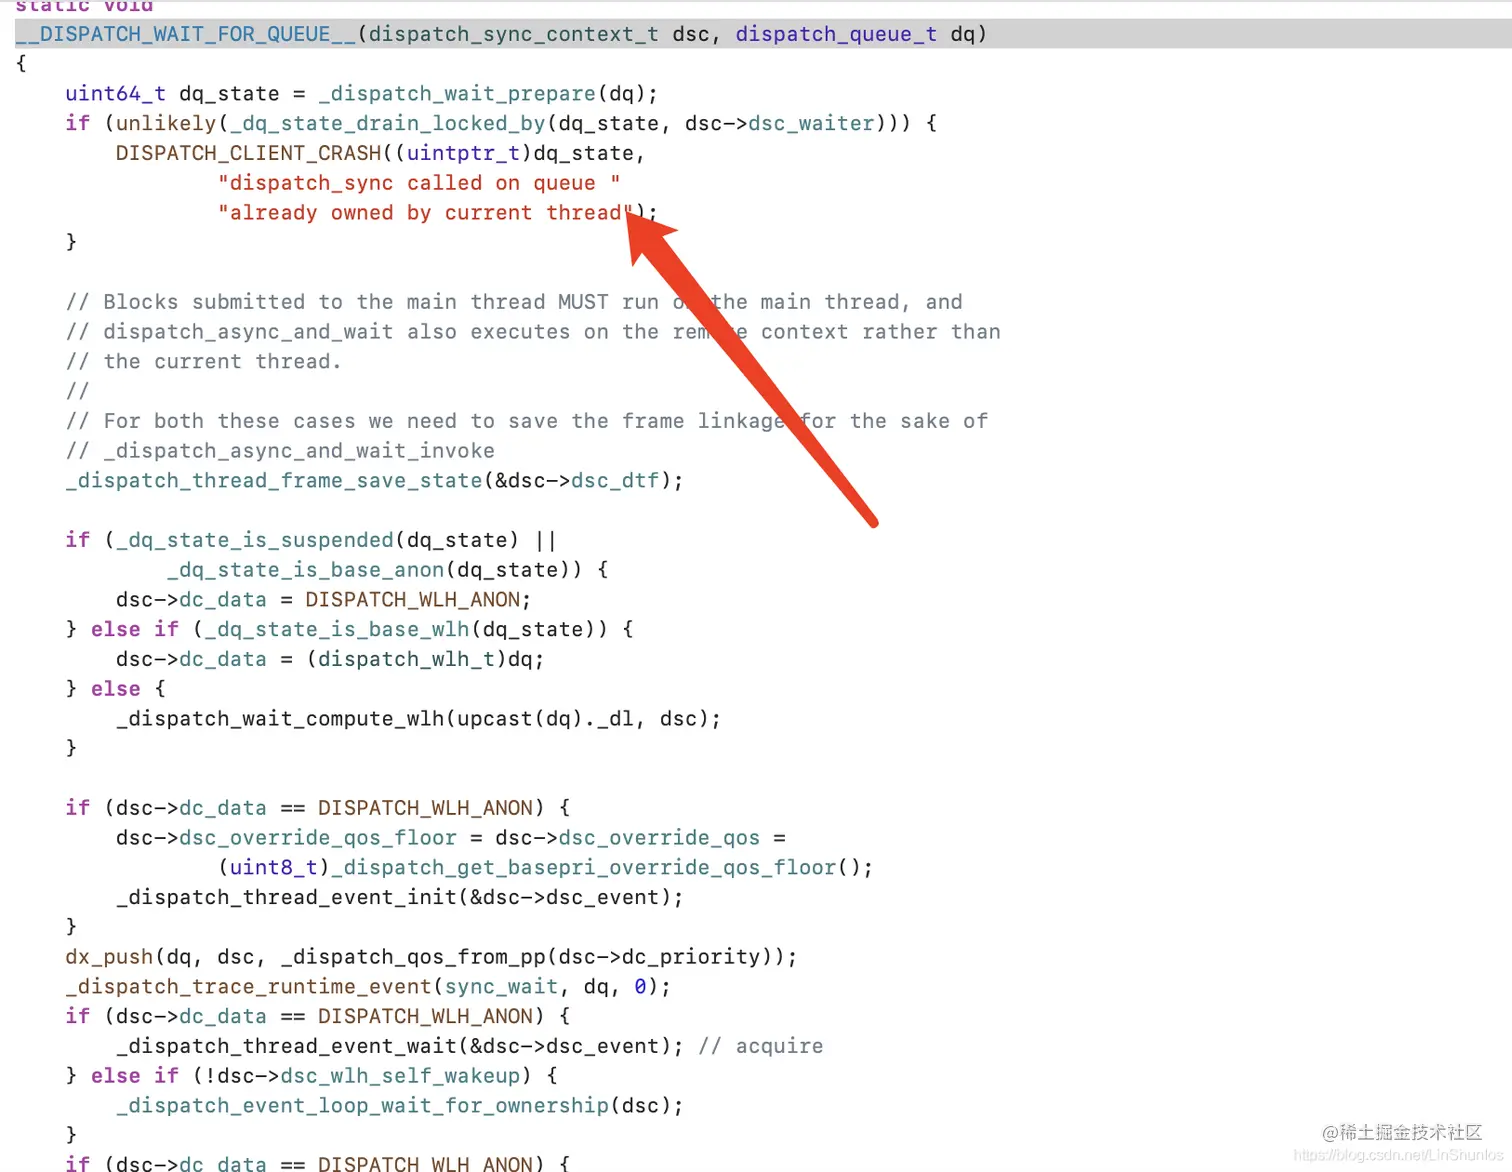Image resolution: width=1512 pixels, height=1172 pixels.
Task: Click first 'dsc->dc_data = DISPATCH_WLH_ANON' assignment
Action: pos(323,600)
